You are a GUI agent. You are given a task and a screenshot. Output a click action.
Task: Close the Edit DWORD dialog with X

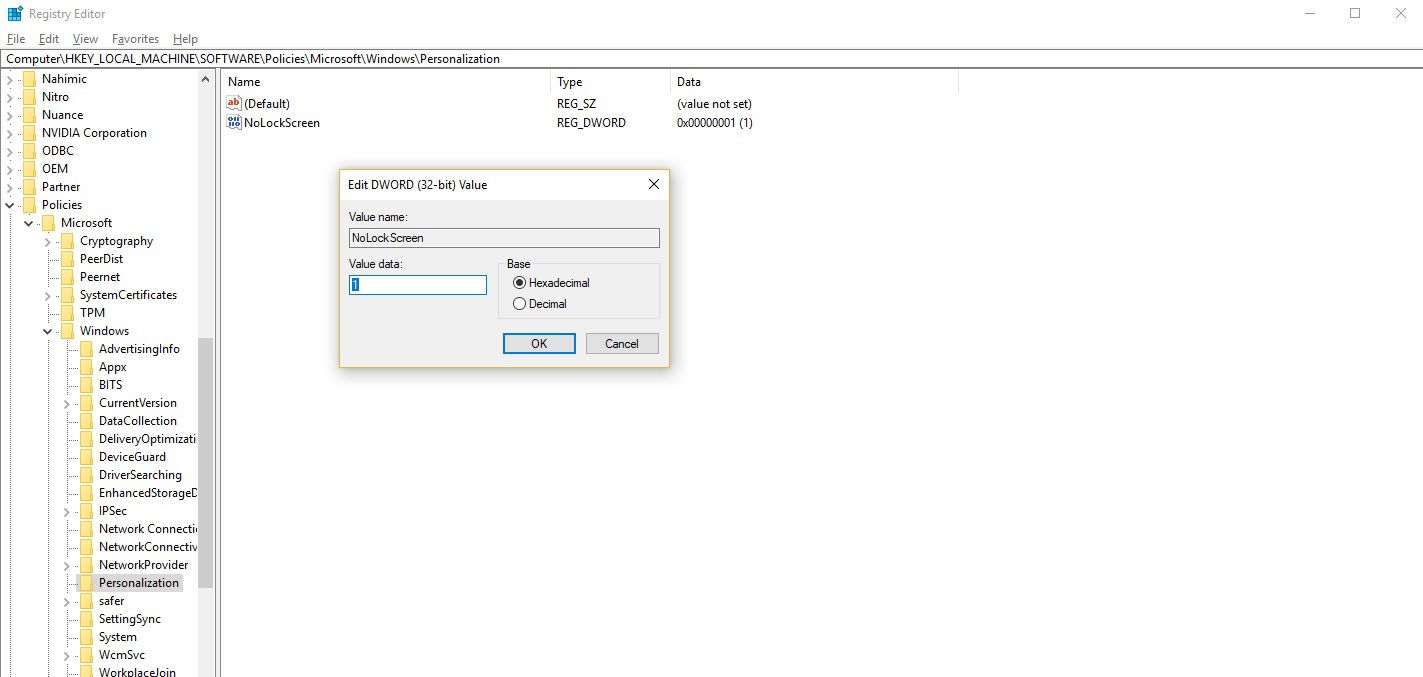653,185
